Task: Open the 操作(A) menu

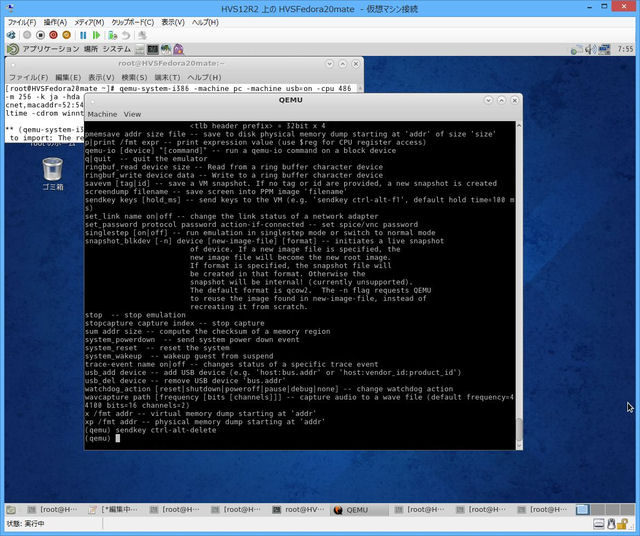Action: [56, 22]
